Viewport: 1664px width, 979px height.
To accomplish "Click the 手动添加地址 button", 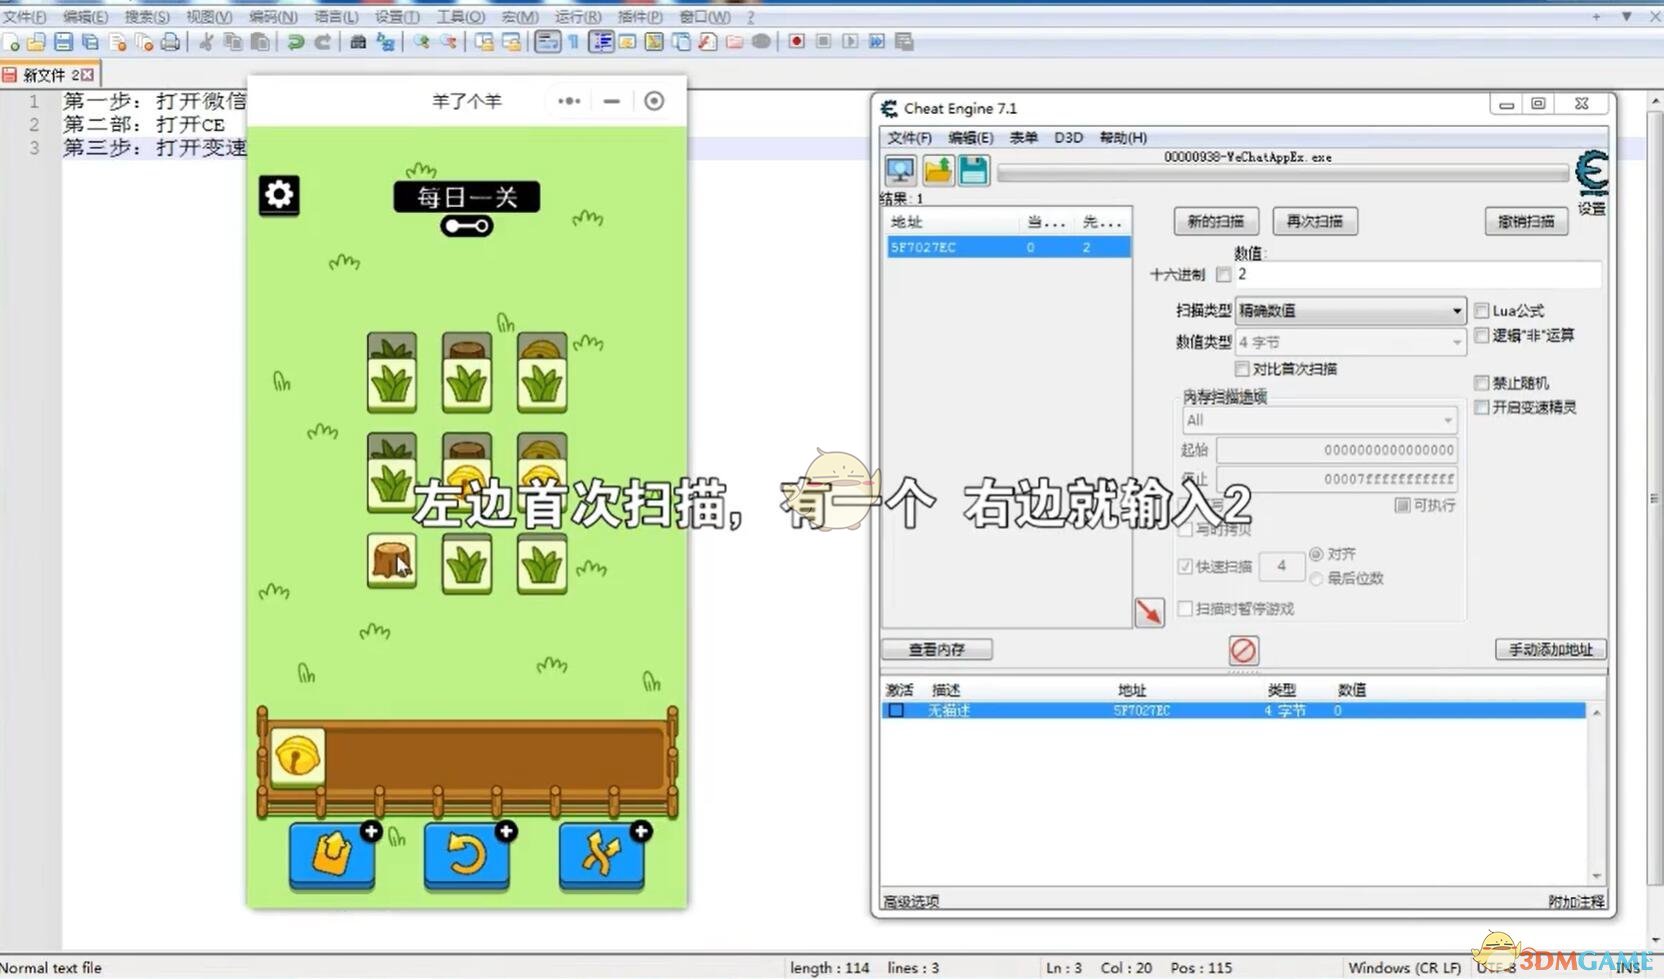I will [1550, 650].
